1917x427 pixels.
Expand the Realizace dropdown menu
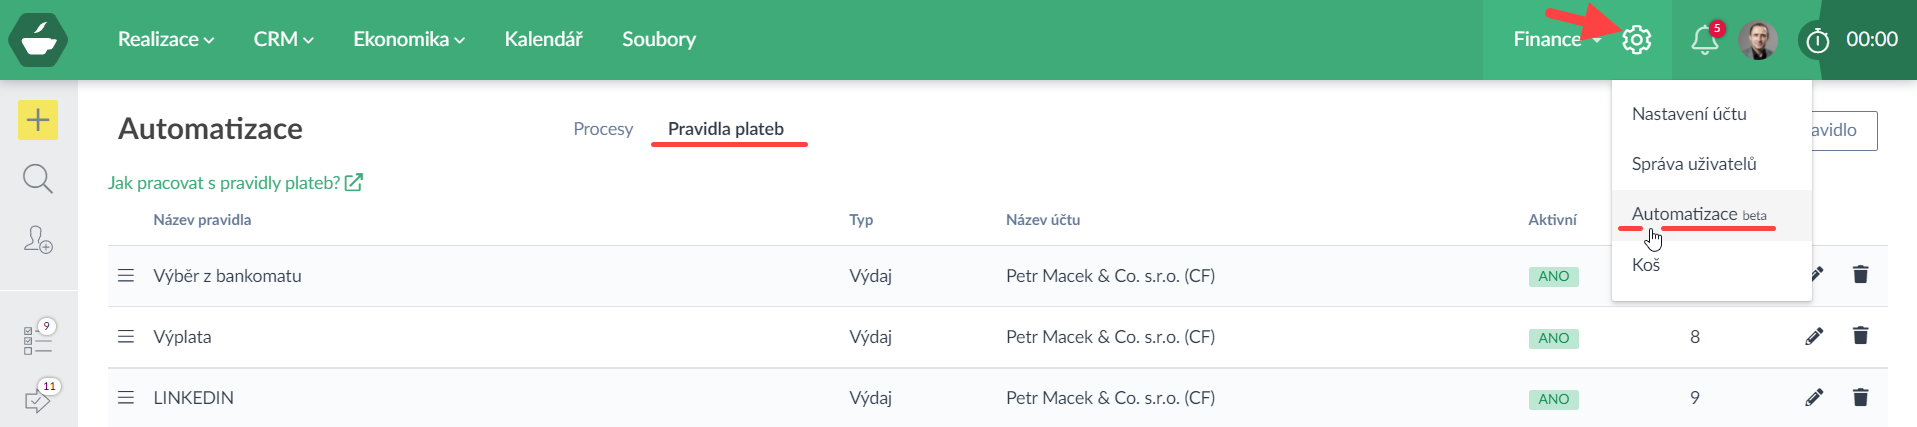(166, 40)
